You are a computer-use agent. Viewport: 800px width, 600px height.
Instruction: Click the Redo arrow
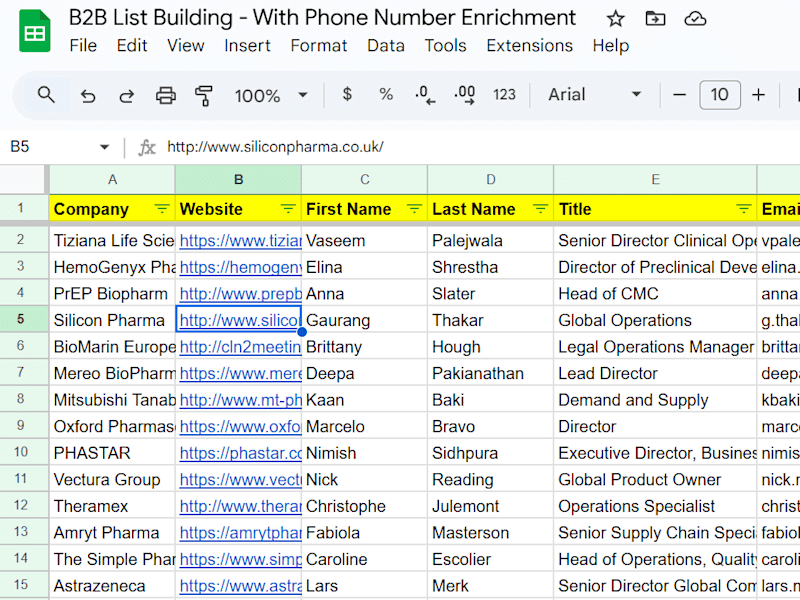[x=127, y=95]
